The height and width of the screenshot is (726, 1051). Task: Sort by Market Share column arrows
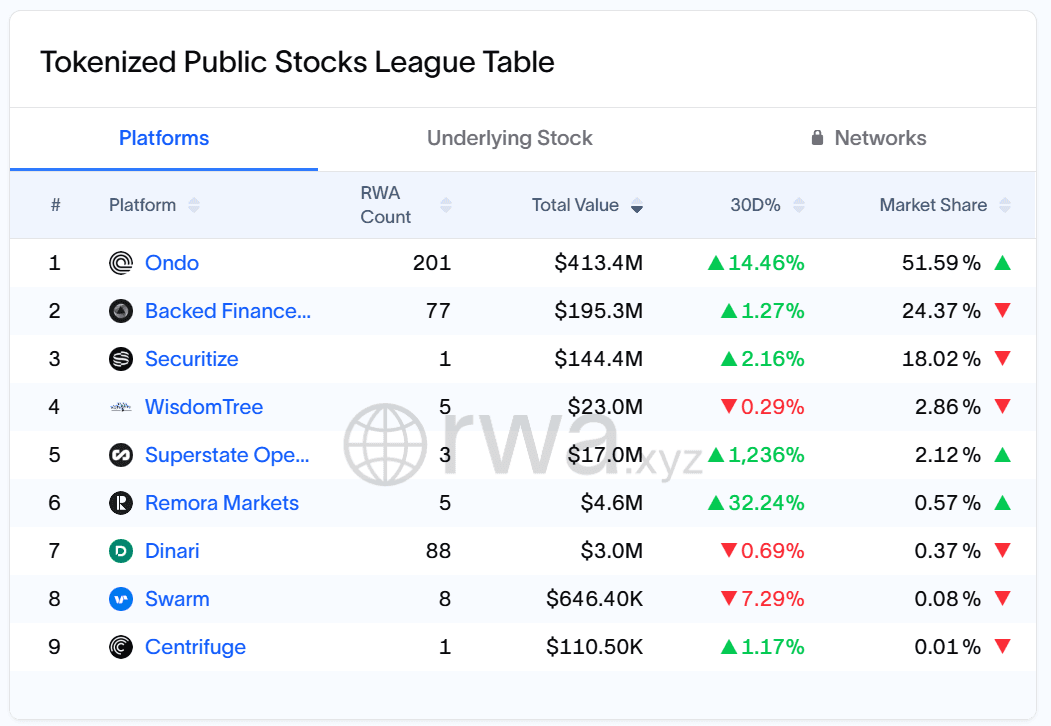click(1005, 205)
